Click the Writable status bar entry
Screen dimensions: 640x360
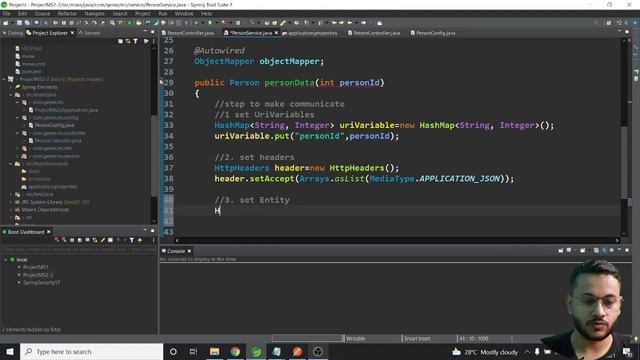click(x=356, y=338)
